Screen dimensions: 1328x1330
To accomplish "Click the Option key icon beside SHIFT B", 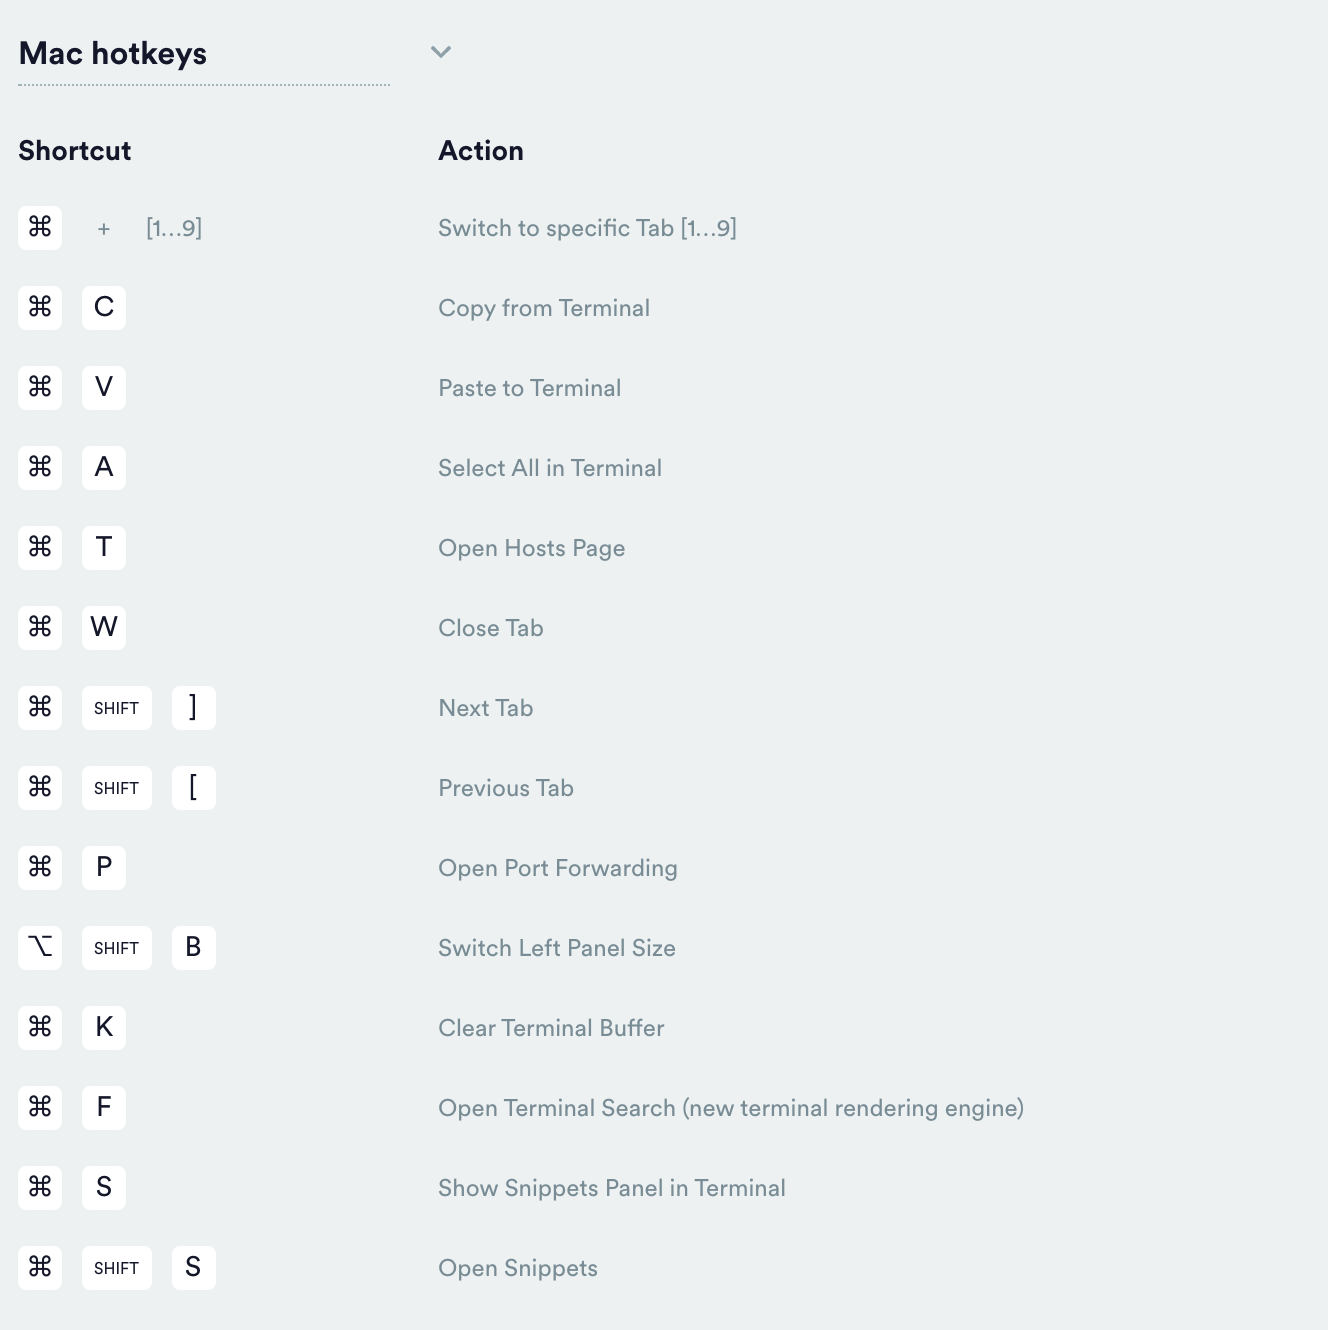I will 40,947.
